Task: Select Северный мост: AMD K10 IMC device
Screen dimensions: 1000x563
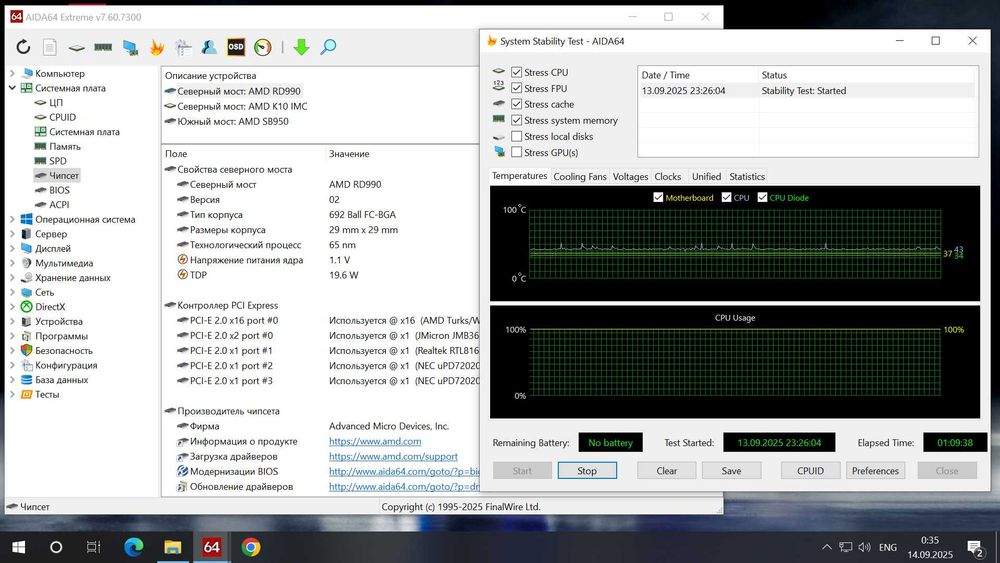Action: pos(242,106)
